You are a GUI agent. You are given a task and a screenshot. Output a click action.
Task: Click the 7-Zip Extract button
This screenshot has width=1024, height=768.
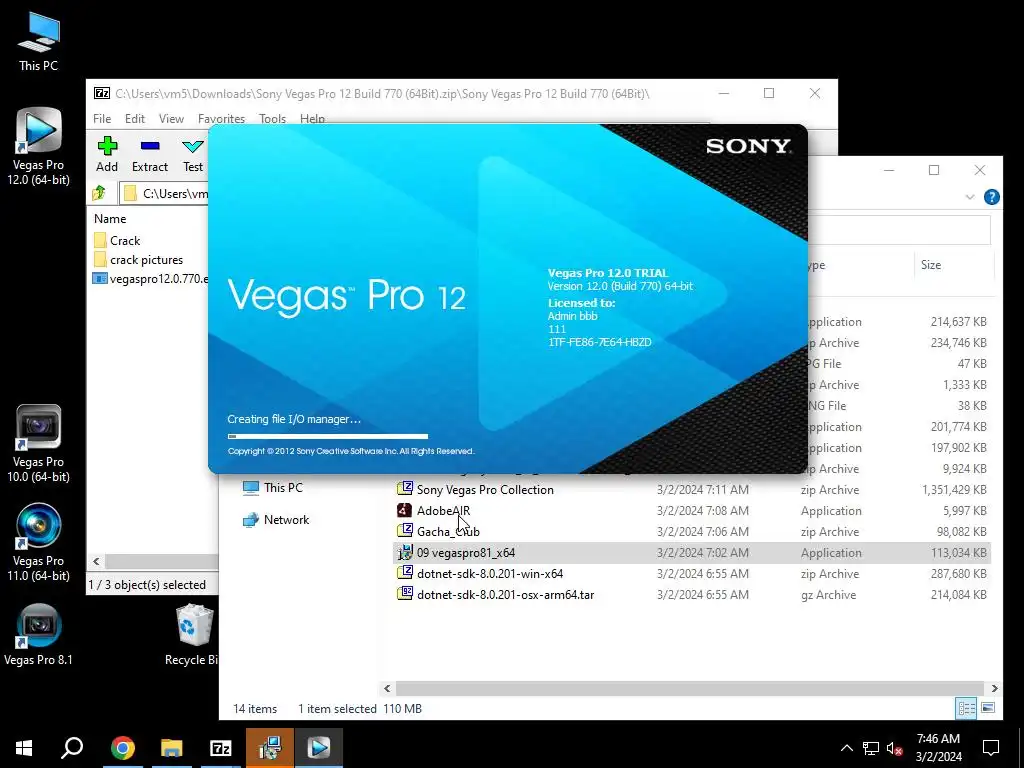[150, 155]
